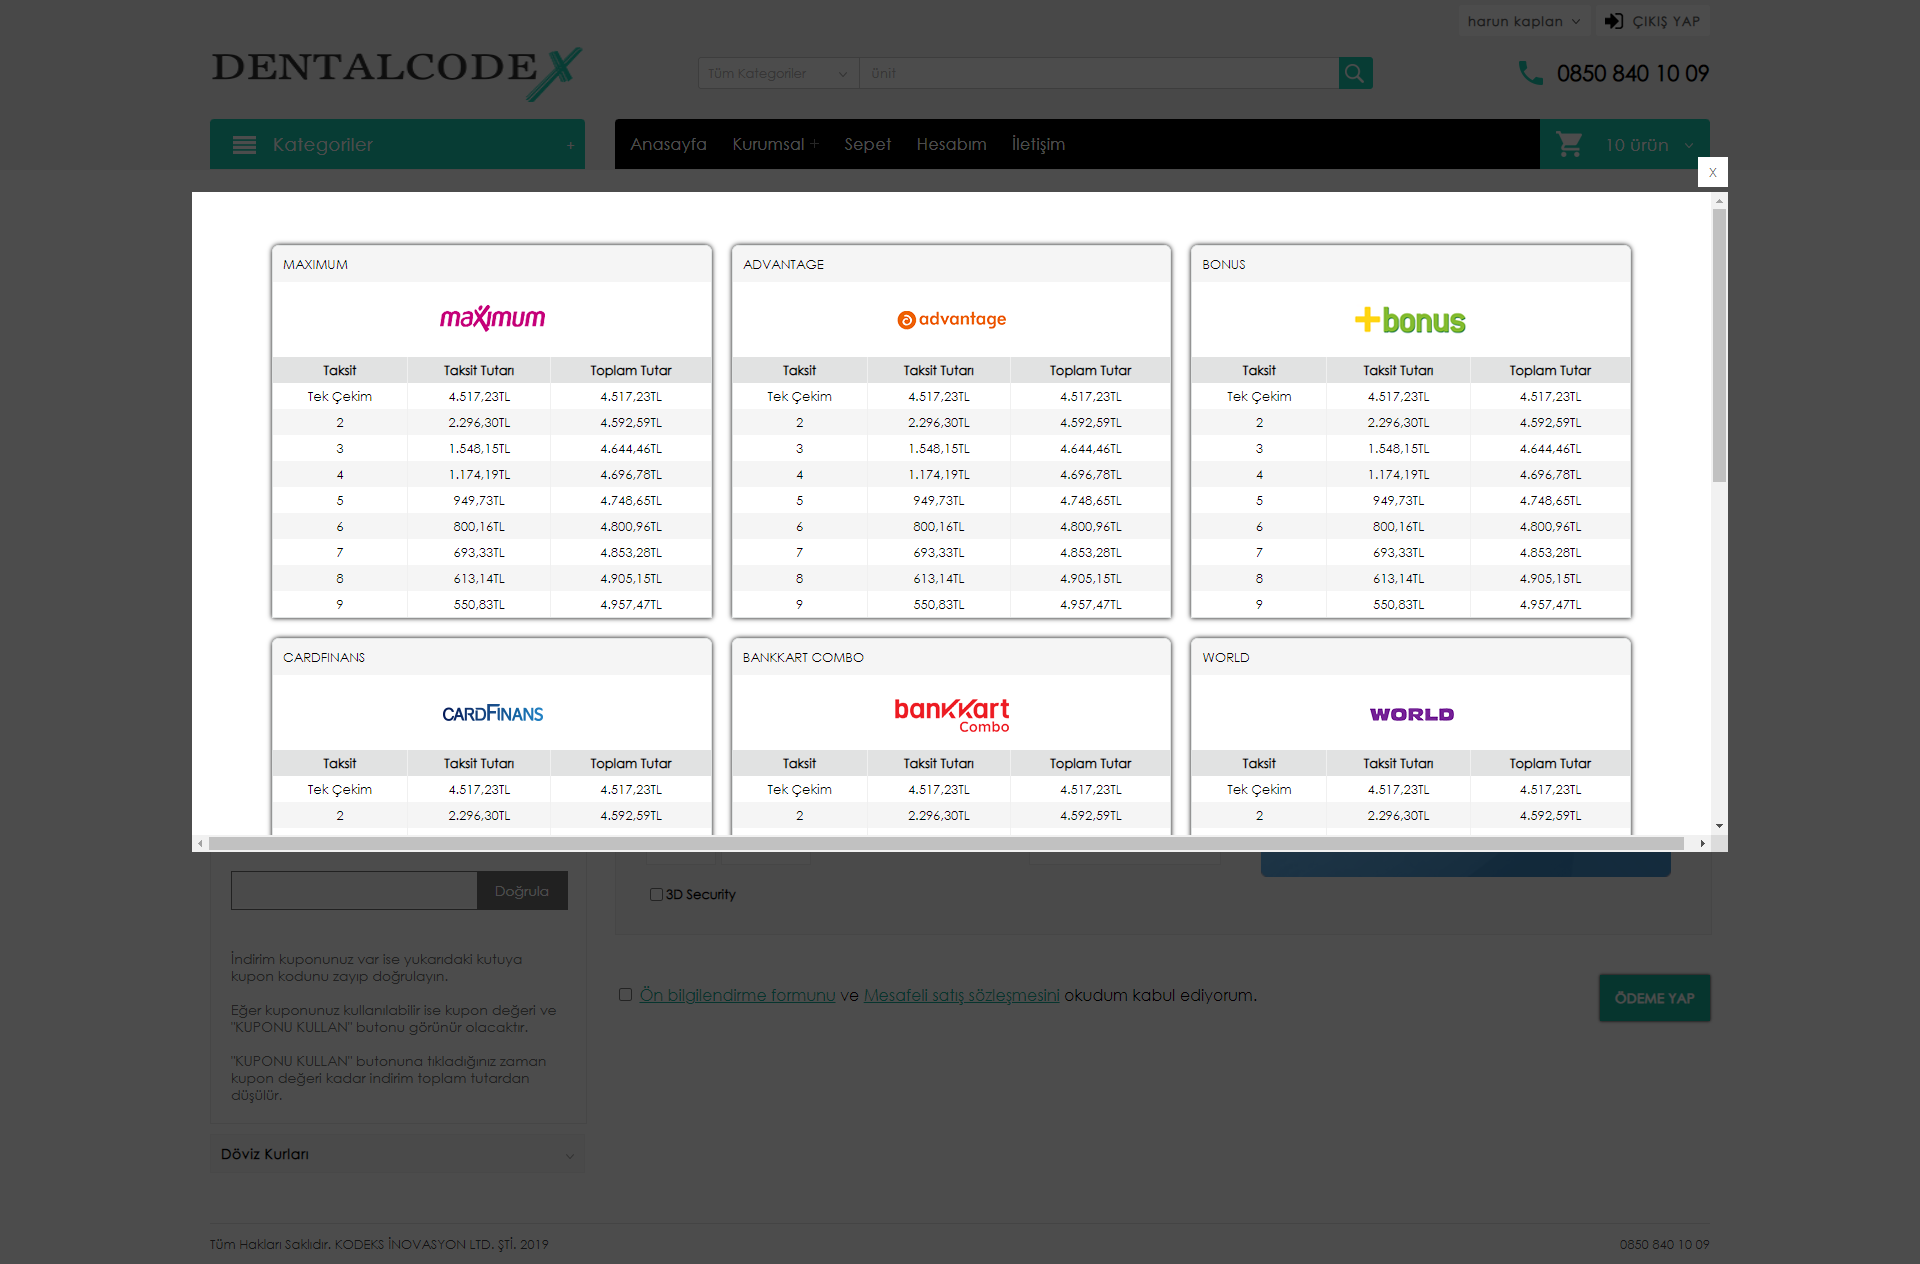1920x1264 pixels.
Task: Select Tek Çekim row in Maximum table
Action: tap(492, 396)
